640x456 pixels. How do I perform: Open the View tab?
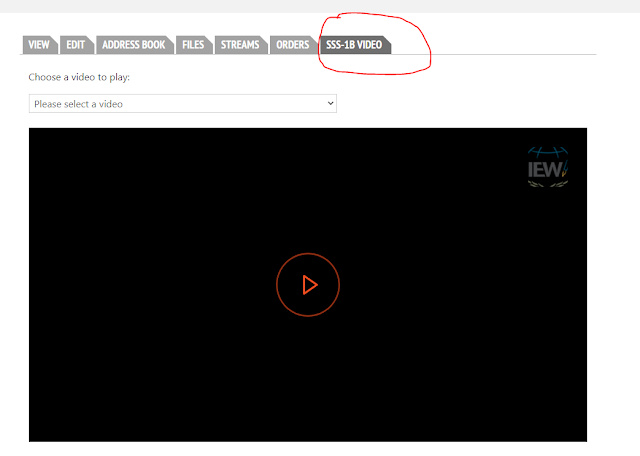(40, 45)
